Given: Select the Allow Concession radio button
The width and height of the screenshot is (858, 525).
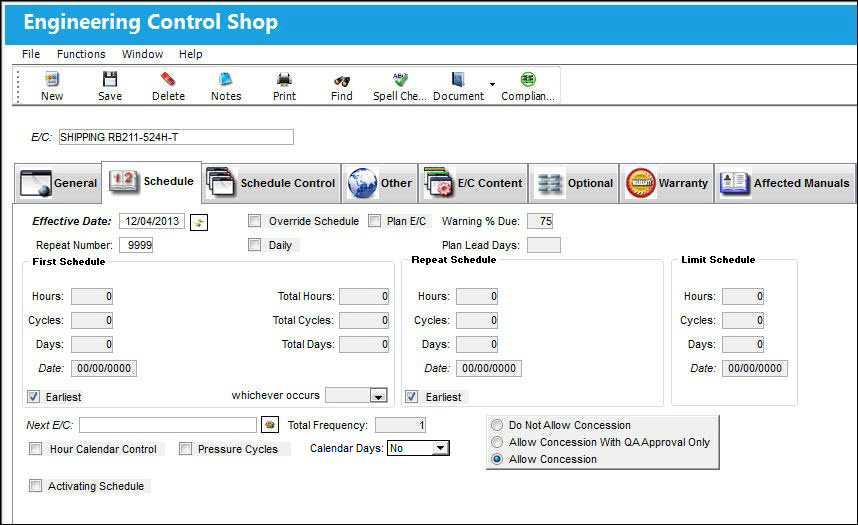Looking at the screenshot, I should click(497, 459).
